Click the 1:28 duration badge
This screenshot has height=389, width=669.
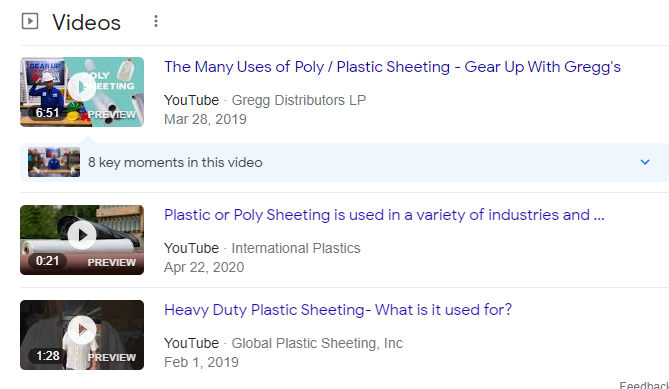click(47, 355)
